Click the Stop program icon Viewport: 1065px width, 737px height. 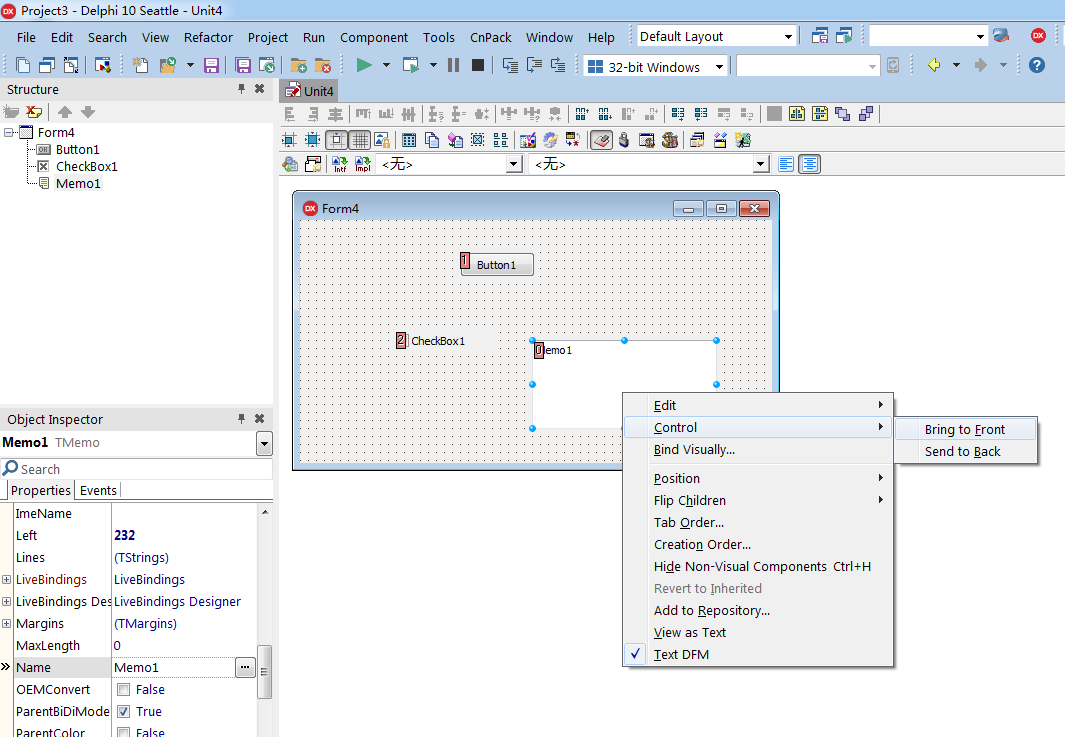[477, 65]
